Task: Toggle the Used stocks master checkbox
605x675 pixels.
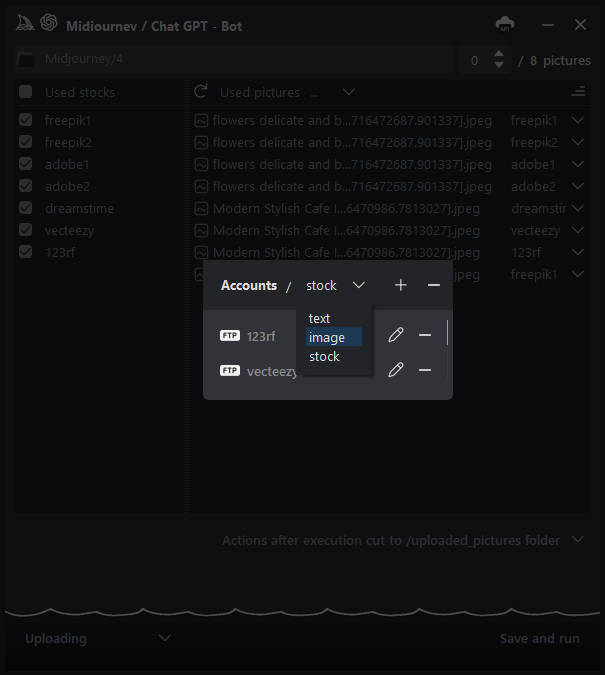Action: [x=25, y=91]
